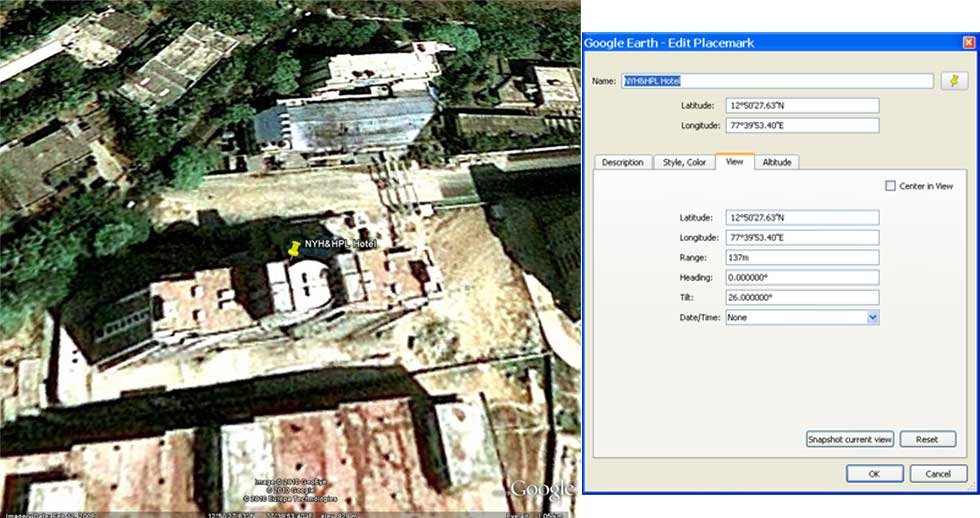Enable the Center in View checkbox
The image size is (980, 518).
click(x=891, y=186)
